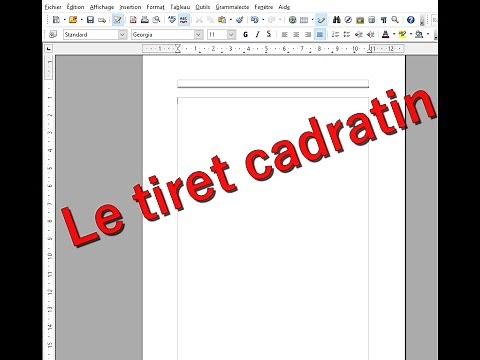Open the Tableau menu

pos(180,7)
